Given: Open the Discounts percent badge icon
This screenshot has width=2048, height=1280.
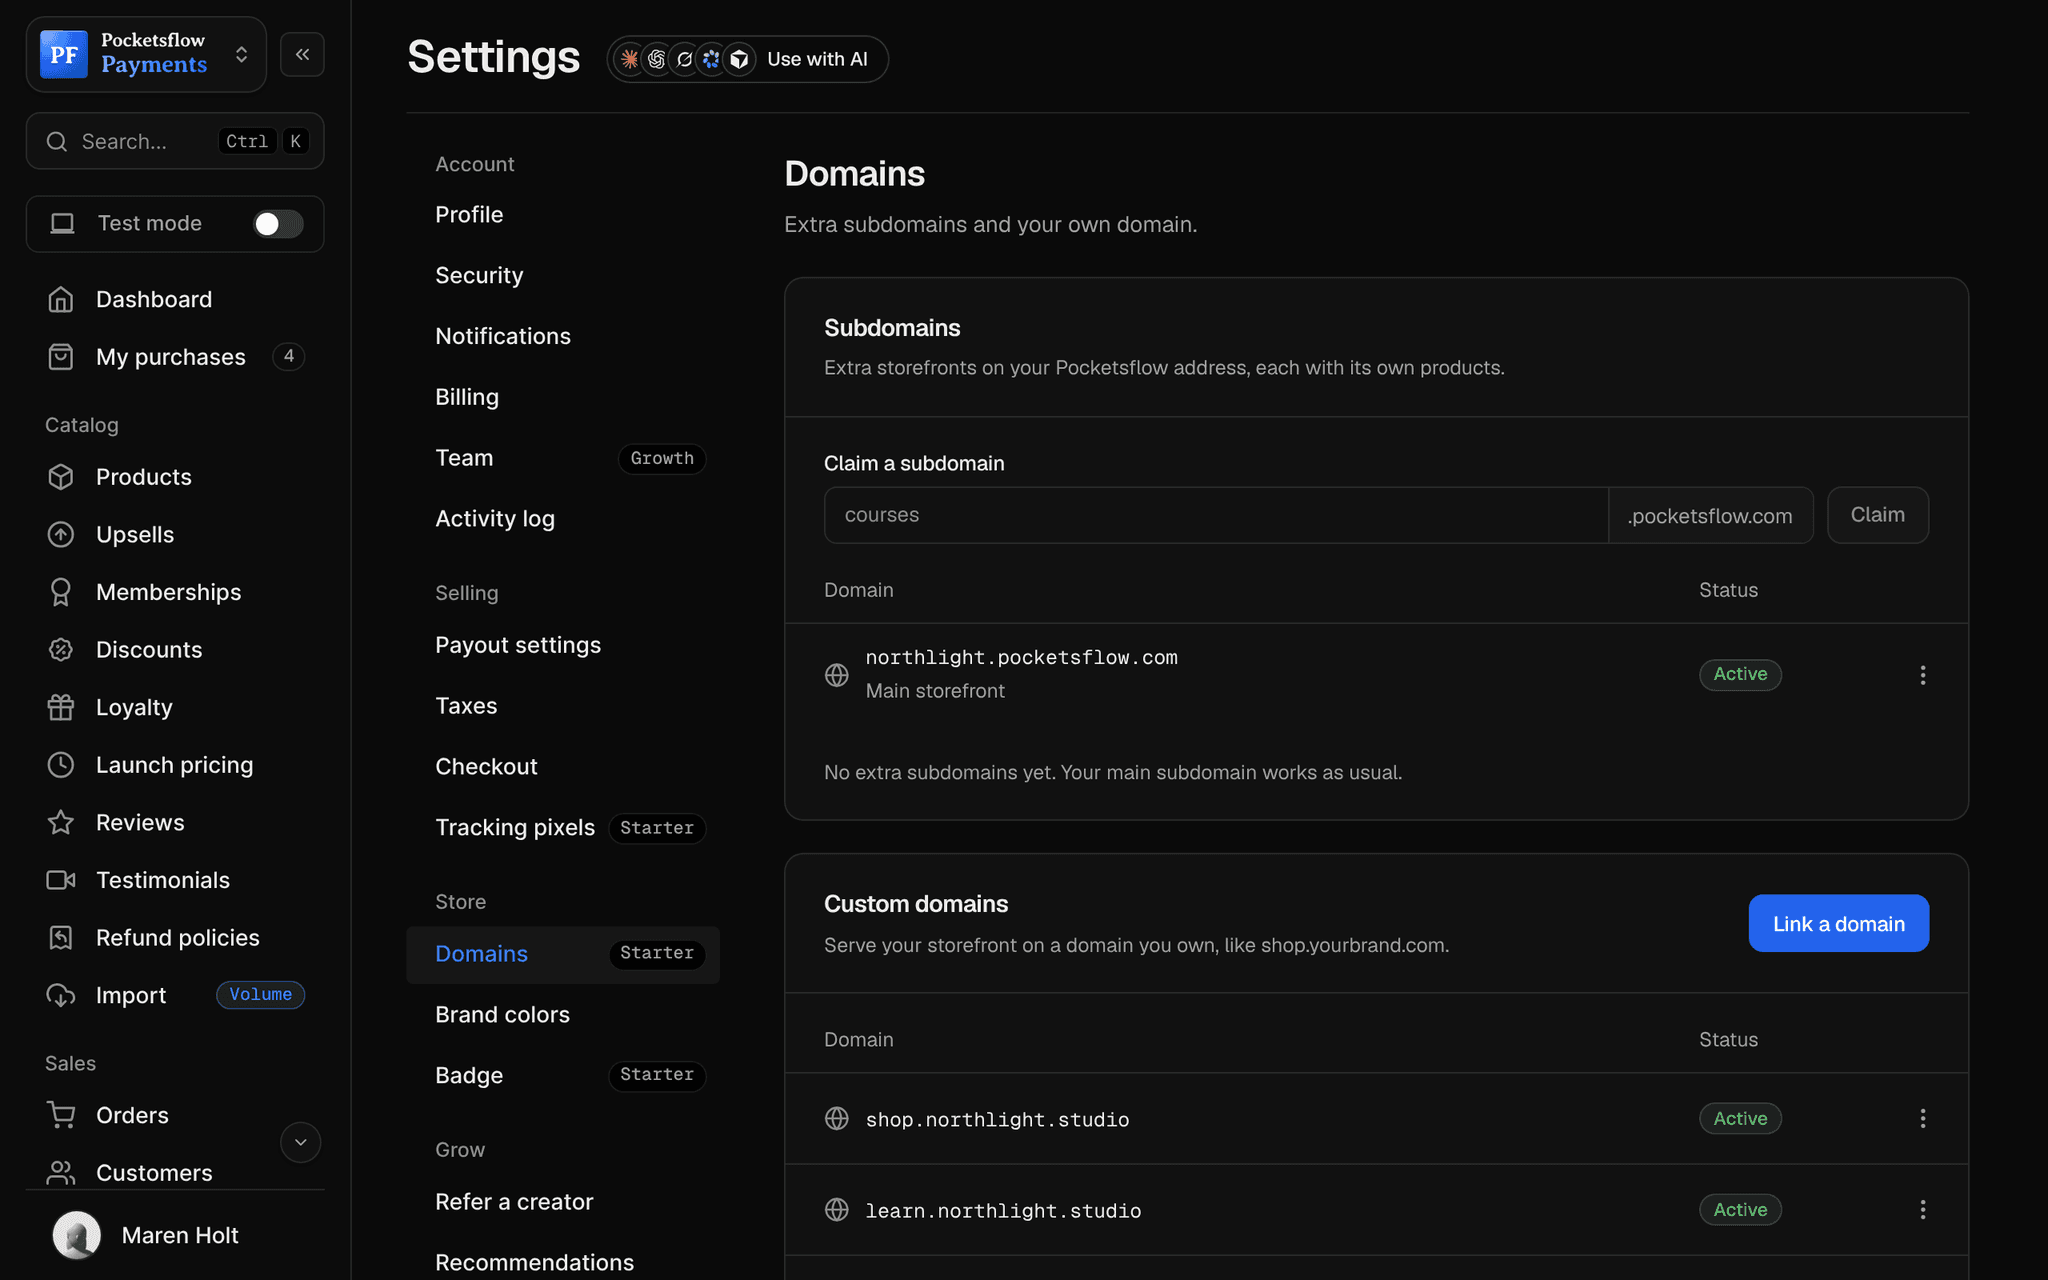Looking at the screenshot, I should (61, 650).
